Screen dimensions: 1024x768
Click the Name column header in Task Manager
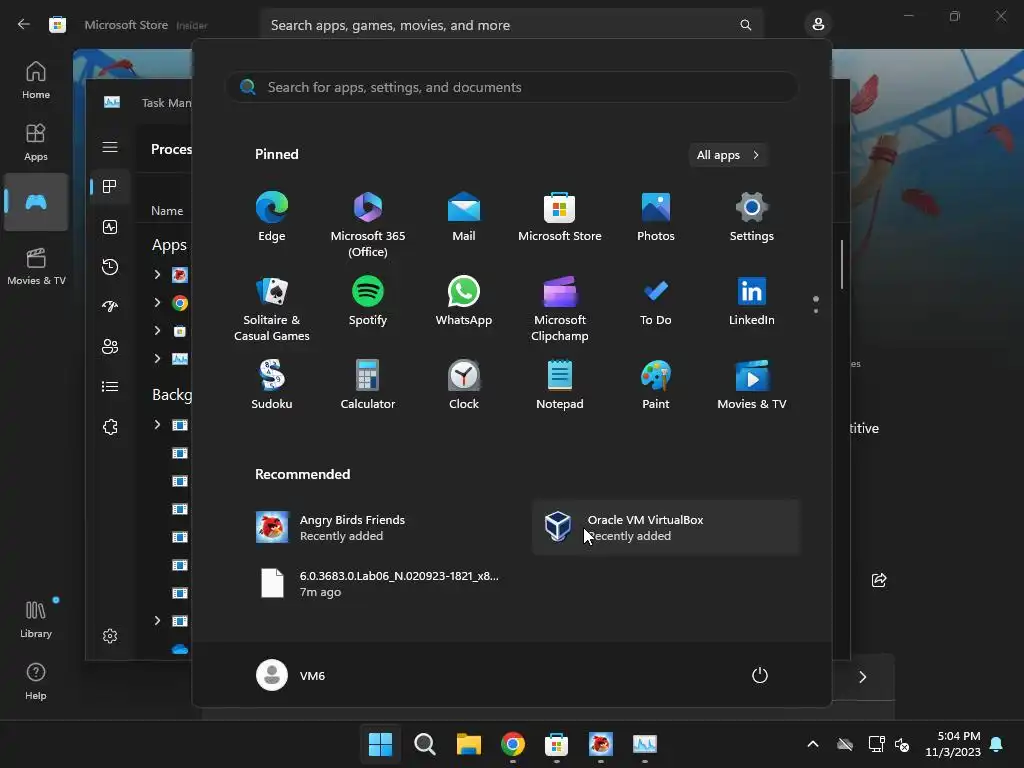[167, 210]
